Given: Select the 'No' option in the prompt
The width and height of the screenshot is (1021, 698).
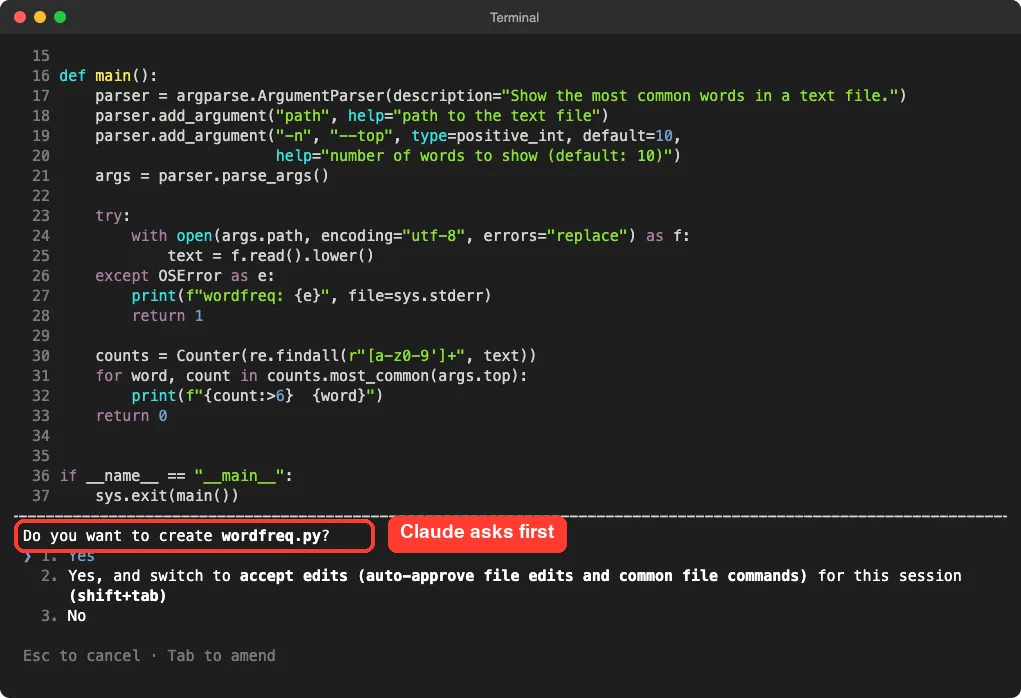Looking at the screenshot, I should click(x=76, y=615).
